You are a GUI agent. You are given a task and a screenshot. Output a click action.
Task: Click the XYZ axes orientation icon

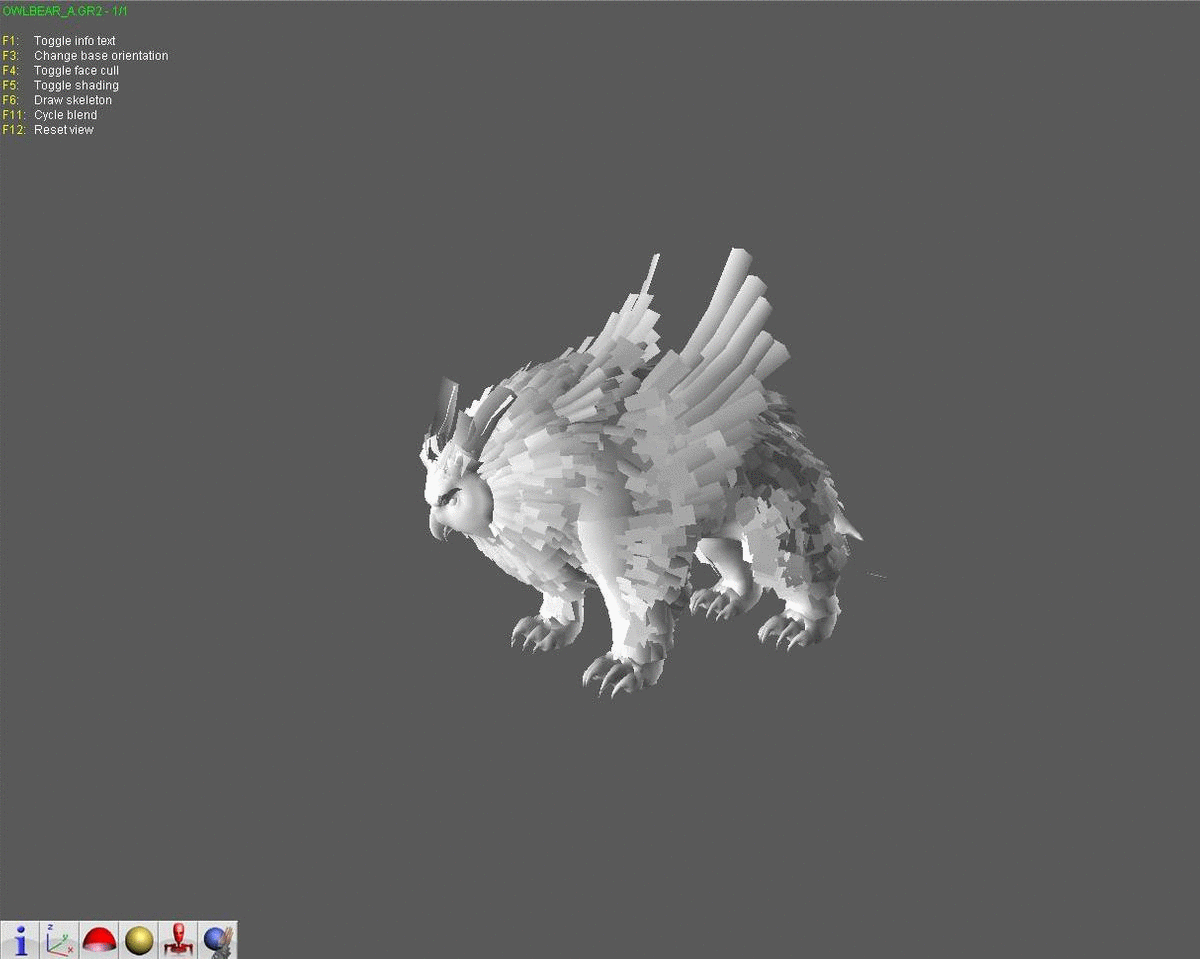pos(60,940)
